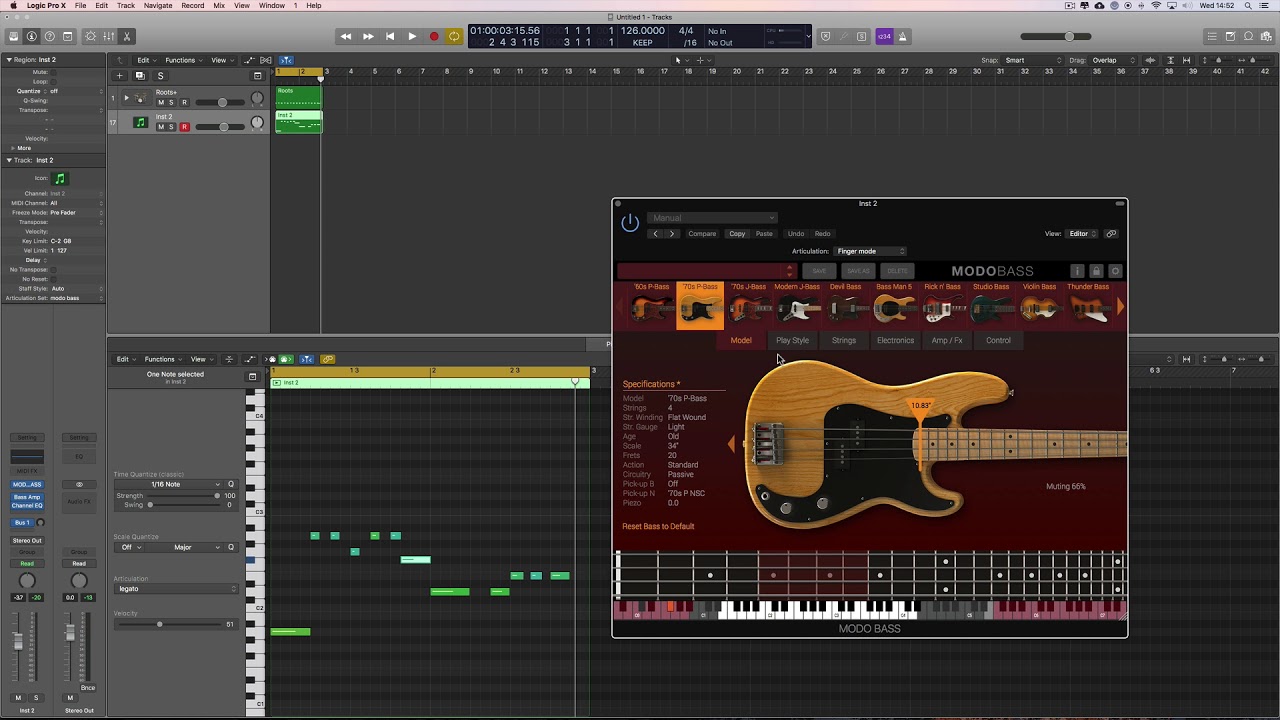The width and height of the screenshot is (1280, 720).
Task: Open the View Editor dropdown in plugin
Action: pyautogui.click(x=1082, y=234)
